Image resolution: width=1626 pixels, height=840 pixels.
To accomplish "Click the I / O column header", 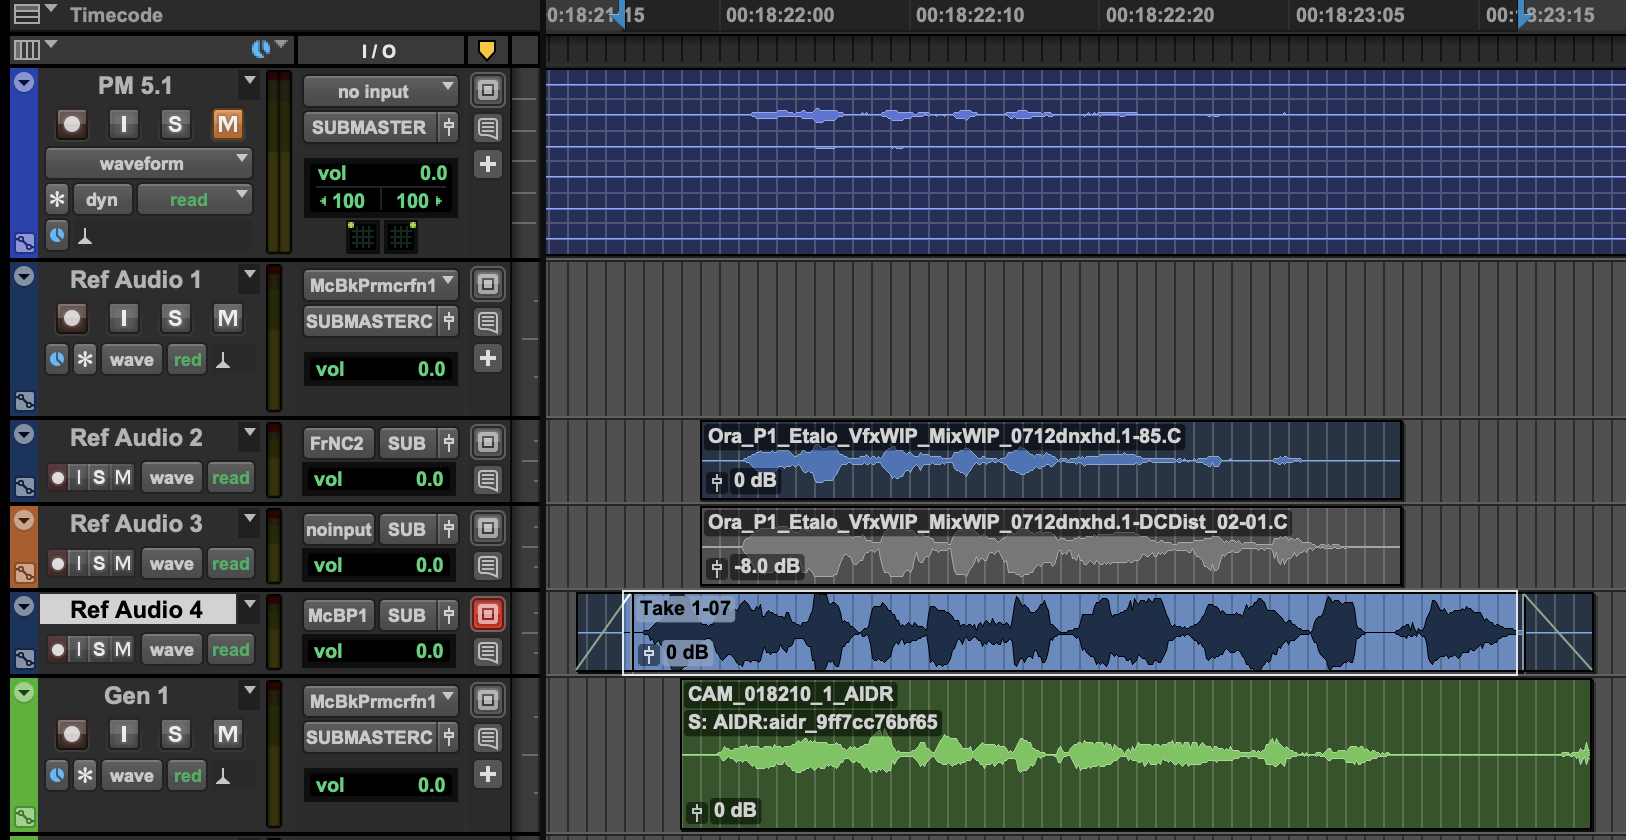I will point(379,51).
